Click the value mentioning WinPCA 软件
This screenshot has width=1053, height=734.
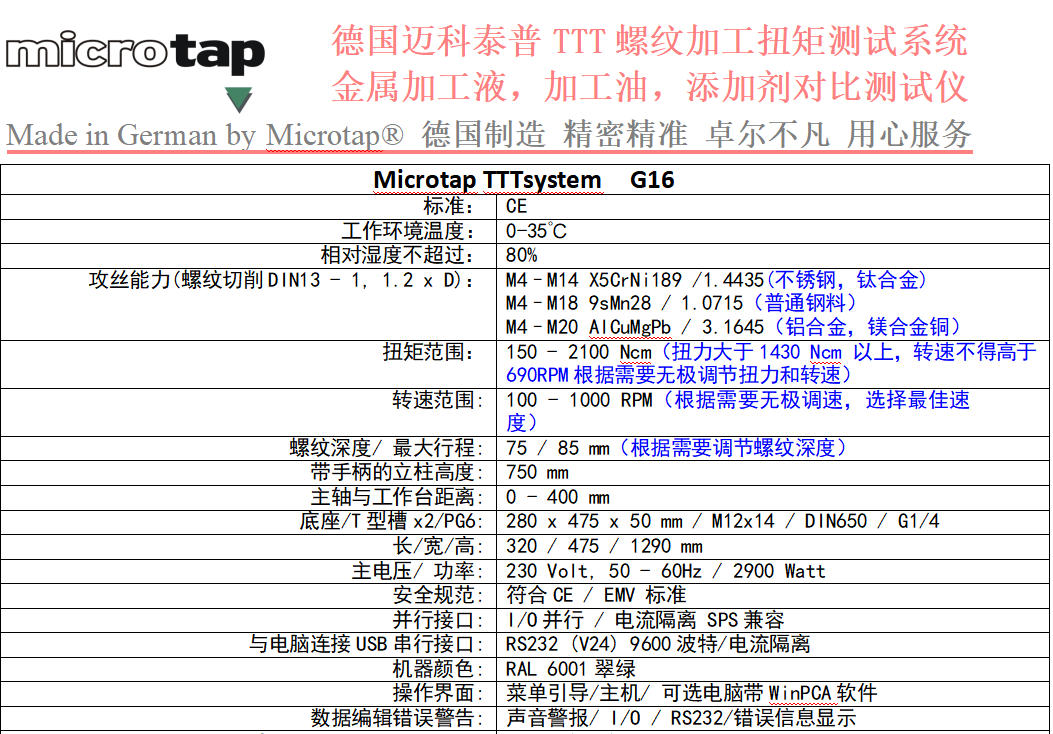(691, 693)
